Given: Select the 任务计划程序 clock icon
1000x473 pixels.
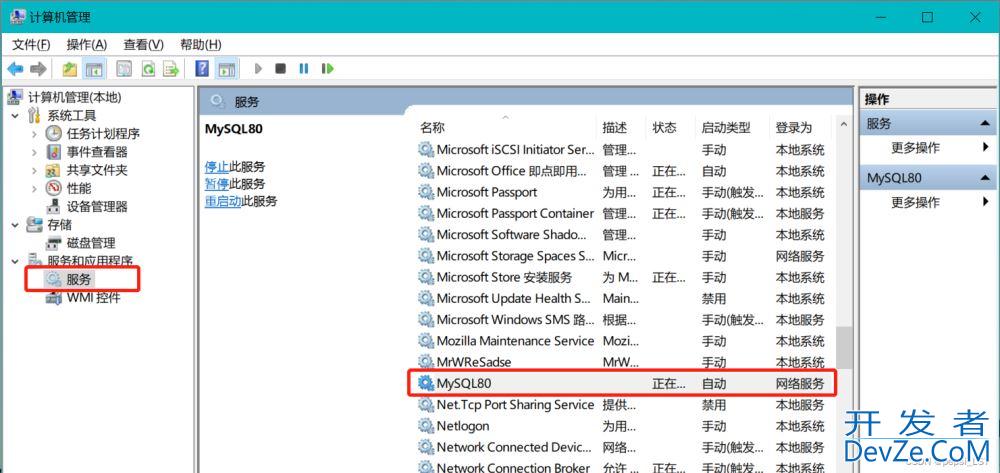Looking at the screenshot, I should click(54, 134).
